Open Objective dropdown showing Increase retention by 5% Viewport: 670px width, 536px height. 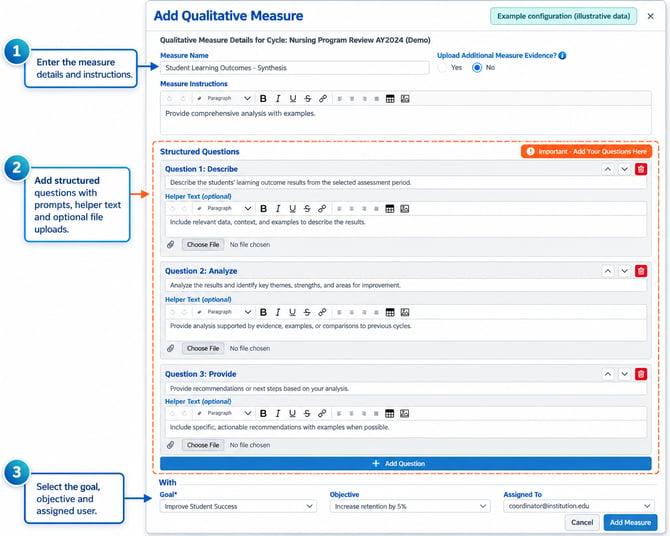[x=410, y=507]
